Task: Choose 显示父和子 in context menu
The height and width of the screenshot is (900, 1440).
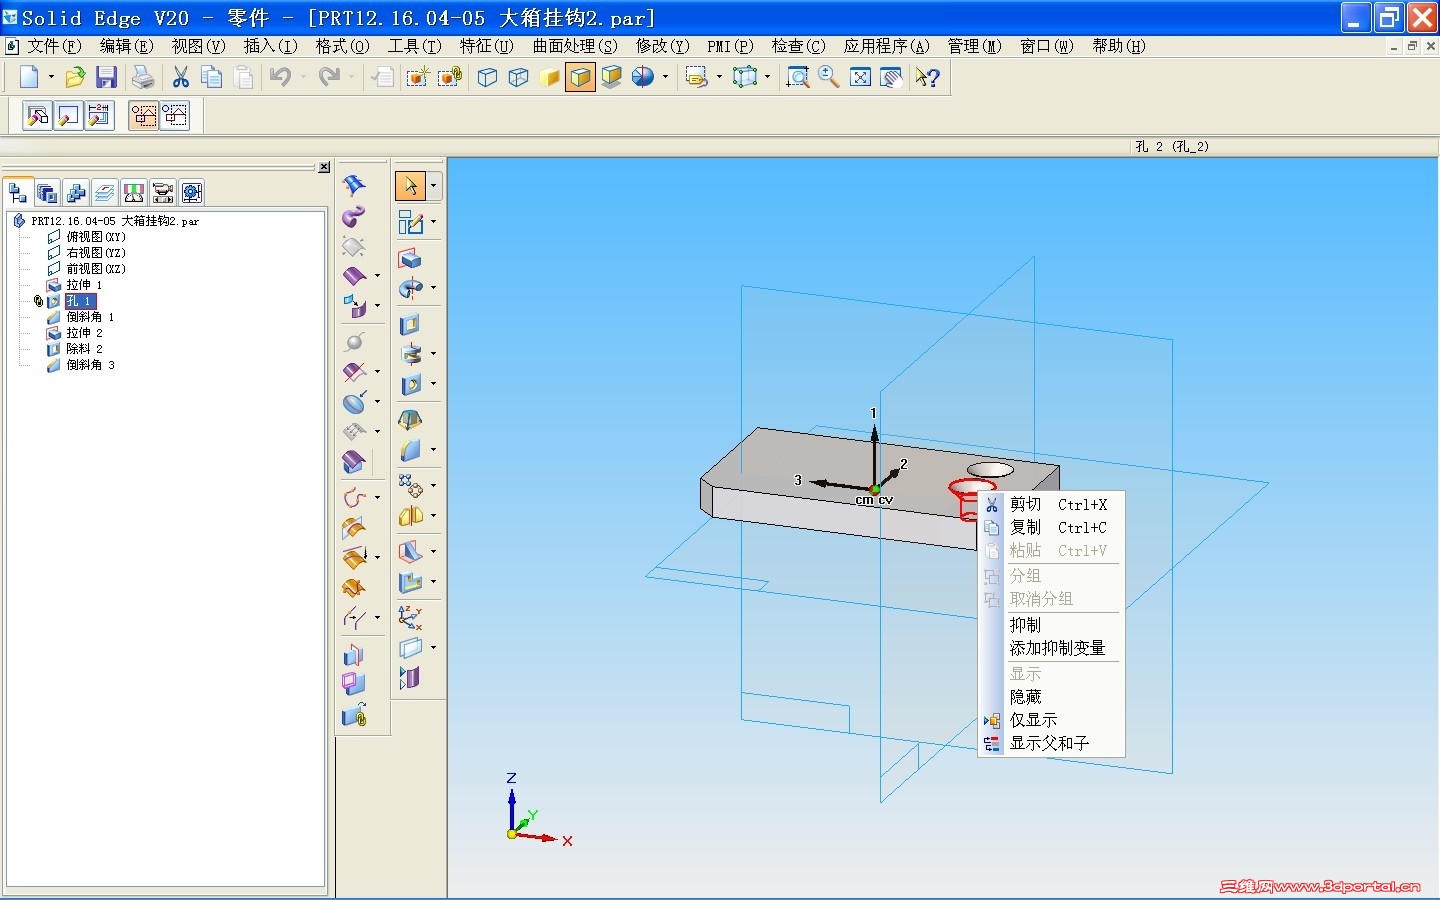Action: coord(1050,743)
